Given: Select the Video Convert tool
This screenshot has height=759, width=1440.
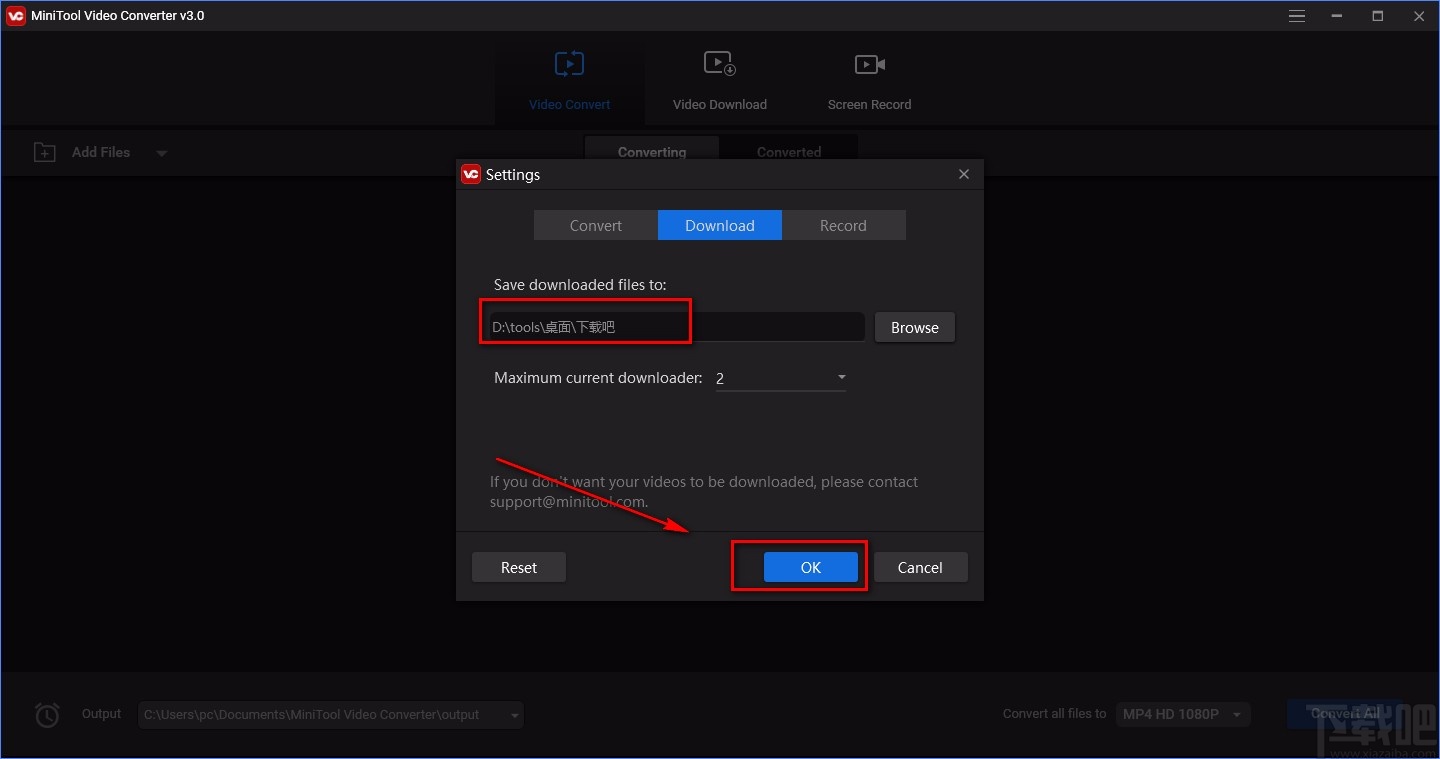Looking at the screenshot, I should (x=569, y=80).
